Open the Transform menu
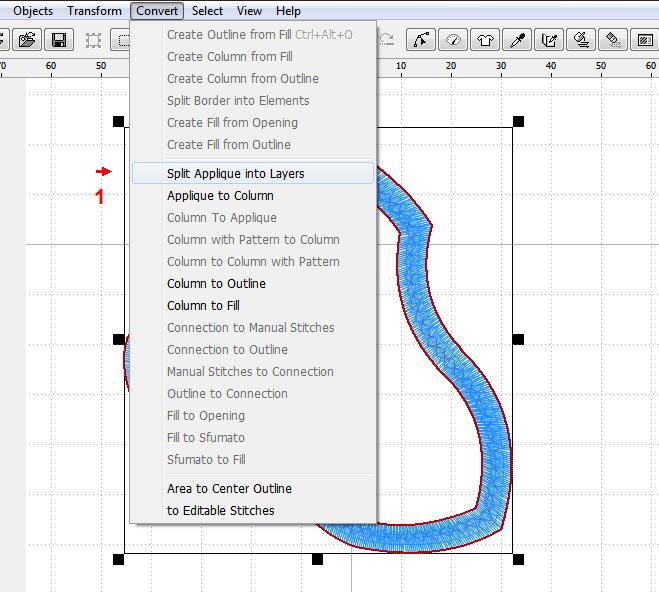 pos(94,11)
